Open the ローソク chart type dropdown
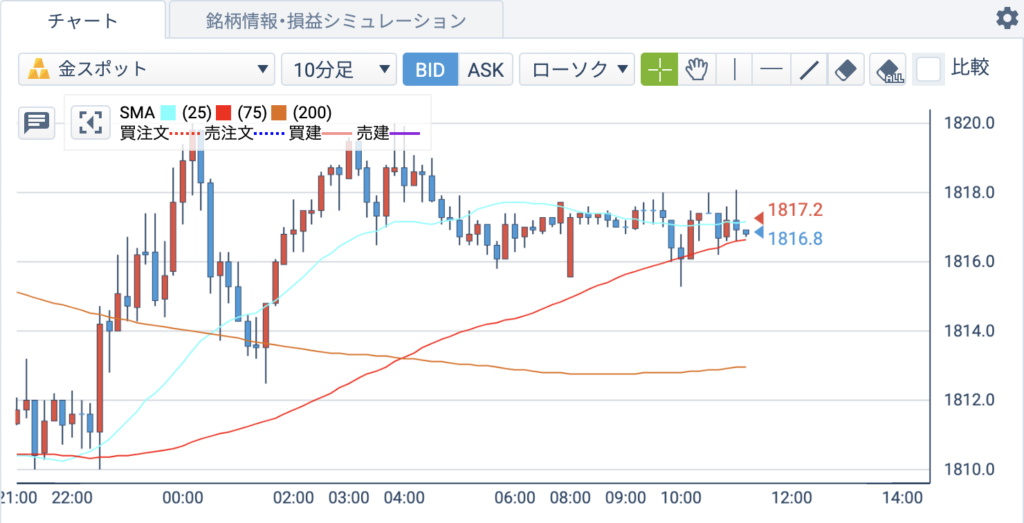The image size is (1024, 523). [x=577, y=69]
